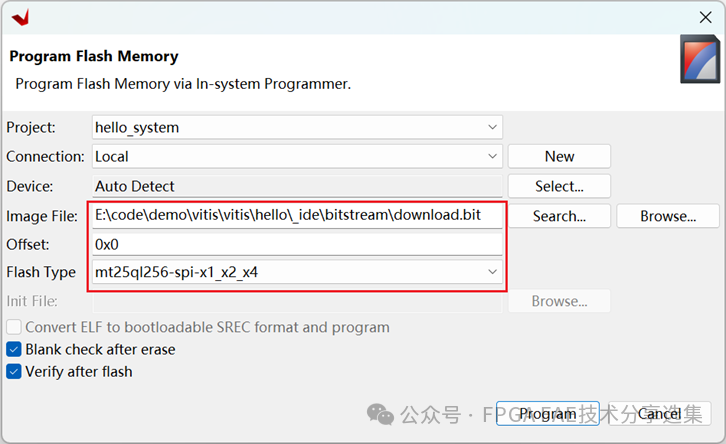Click the Vitis logo in the title bar
Screen dimensions: 726x444
click(x=20, y=17)
